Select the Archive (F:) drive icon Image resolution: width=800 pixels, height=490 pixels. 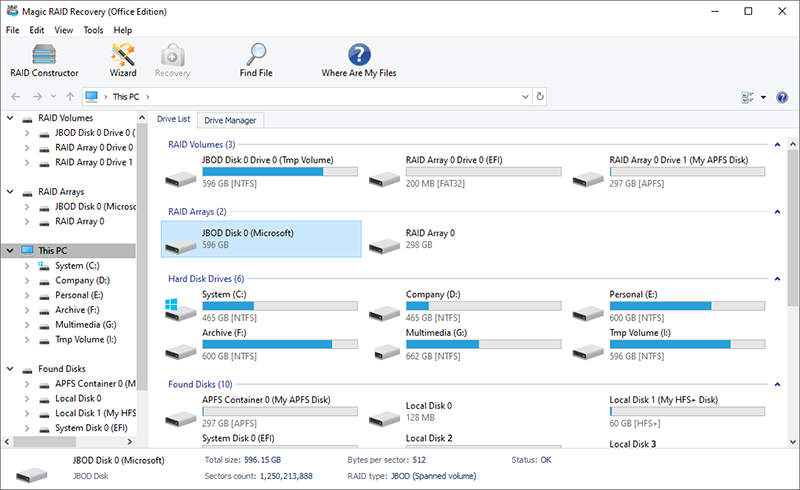pos(181,351)
